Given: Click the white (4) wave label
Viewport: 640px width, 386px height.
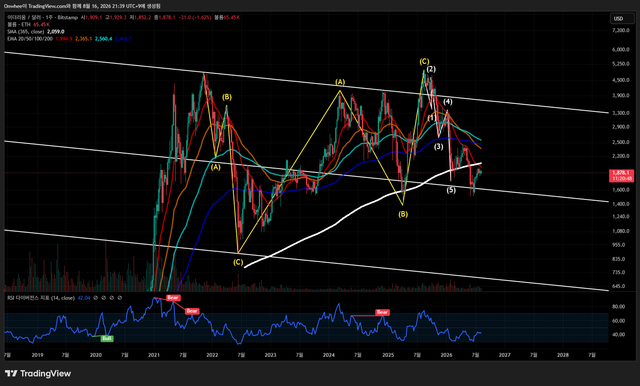Looking at the screenshot, I should click(447, 102).
